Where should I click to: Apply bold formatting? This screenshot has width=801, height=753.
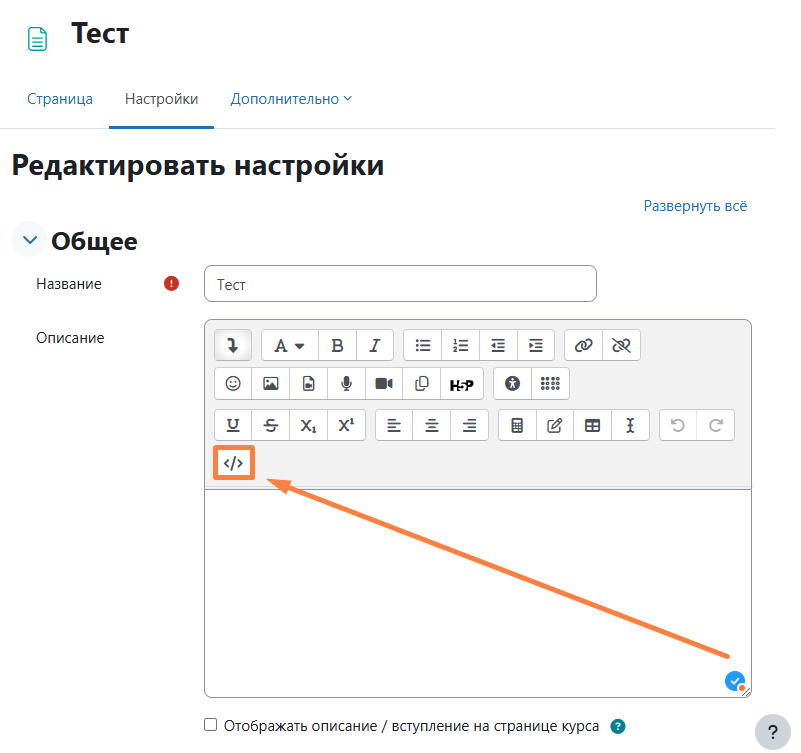(x=337, y=345)
